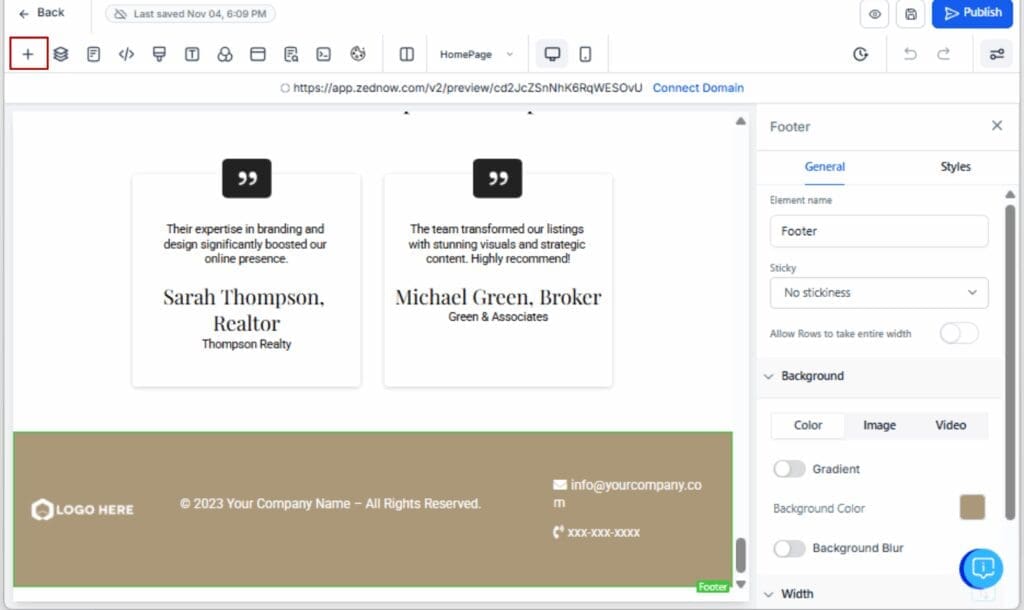Screen dimensions: 1024x610
Task: Open the Sticky No stickiness dropdown
Action: tap(878, 292)
